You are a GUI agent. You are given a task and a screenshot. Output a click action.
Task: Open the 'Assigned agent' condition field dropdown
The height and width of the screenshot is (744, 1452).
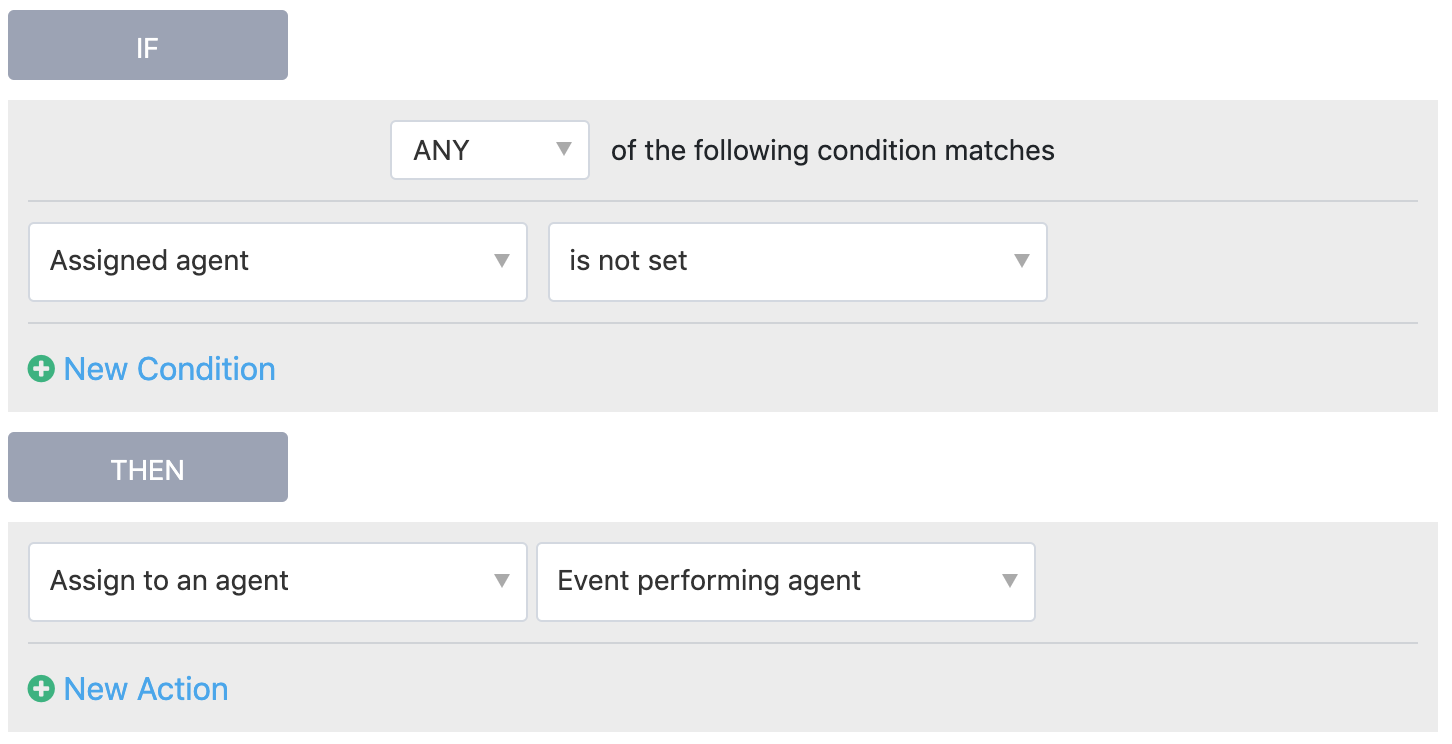277,262
